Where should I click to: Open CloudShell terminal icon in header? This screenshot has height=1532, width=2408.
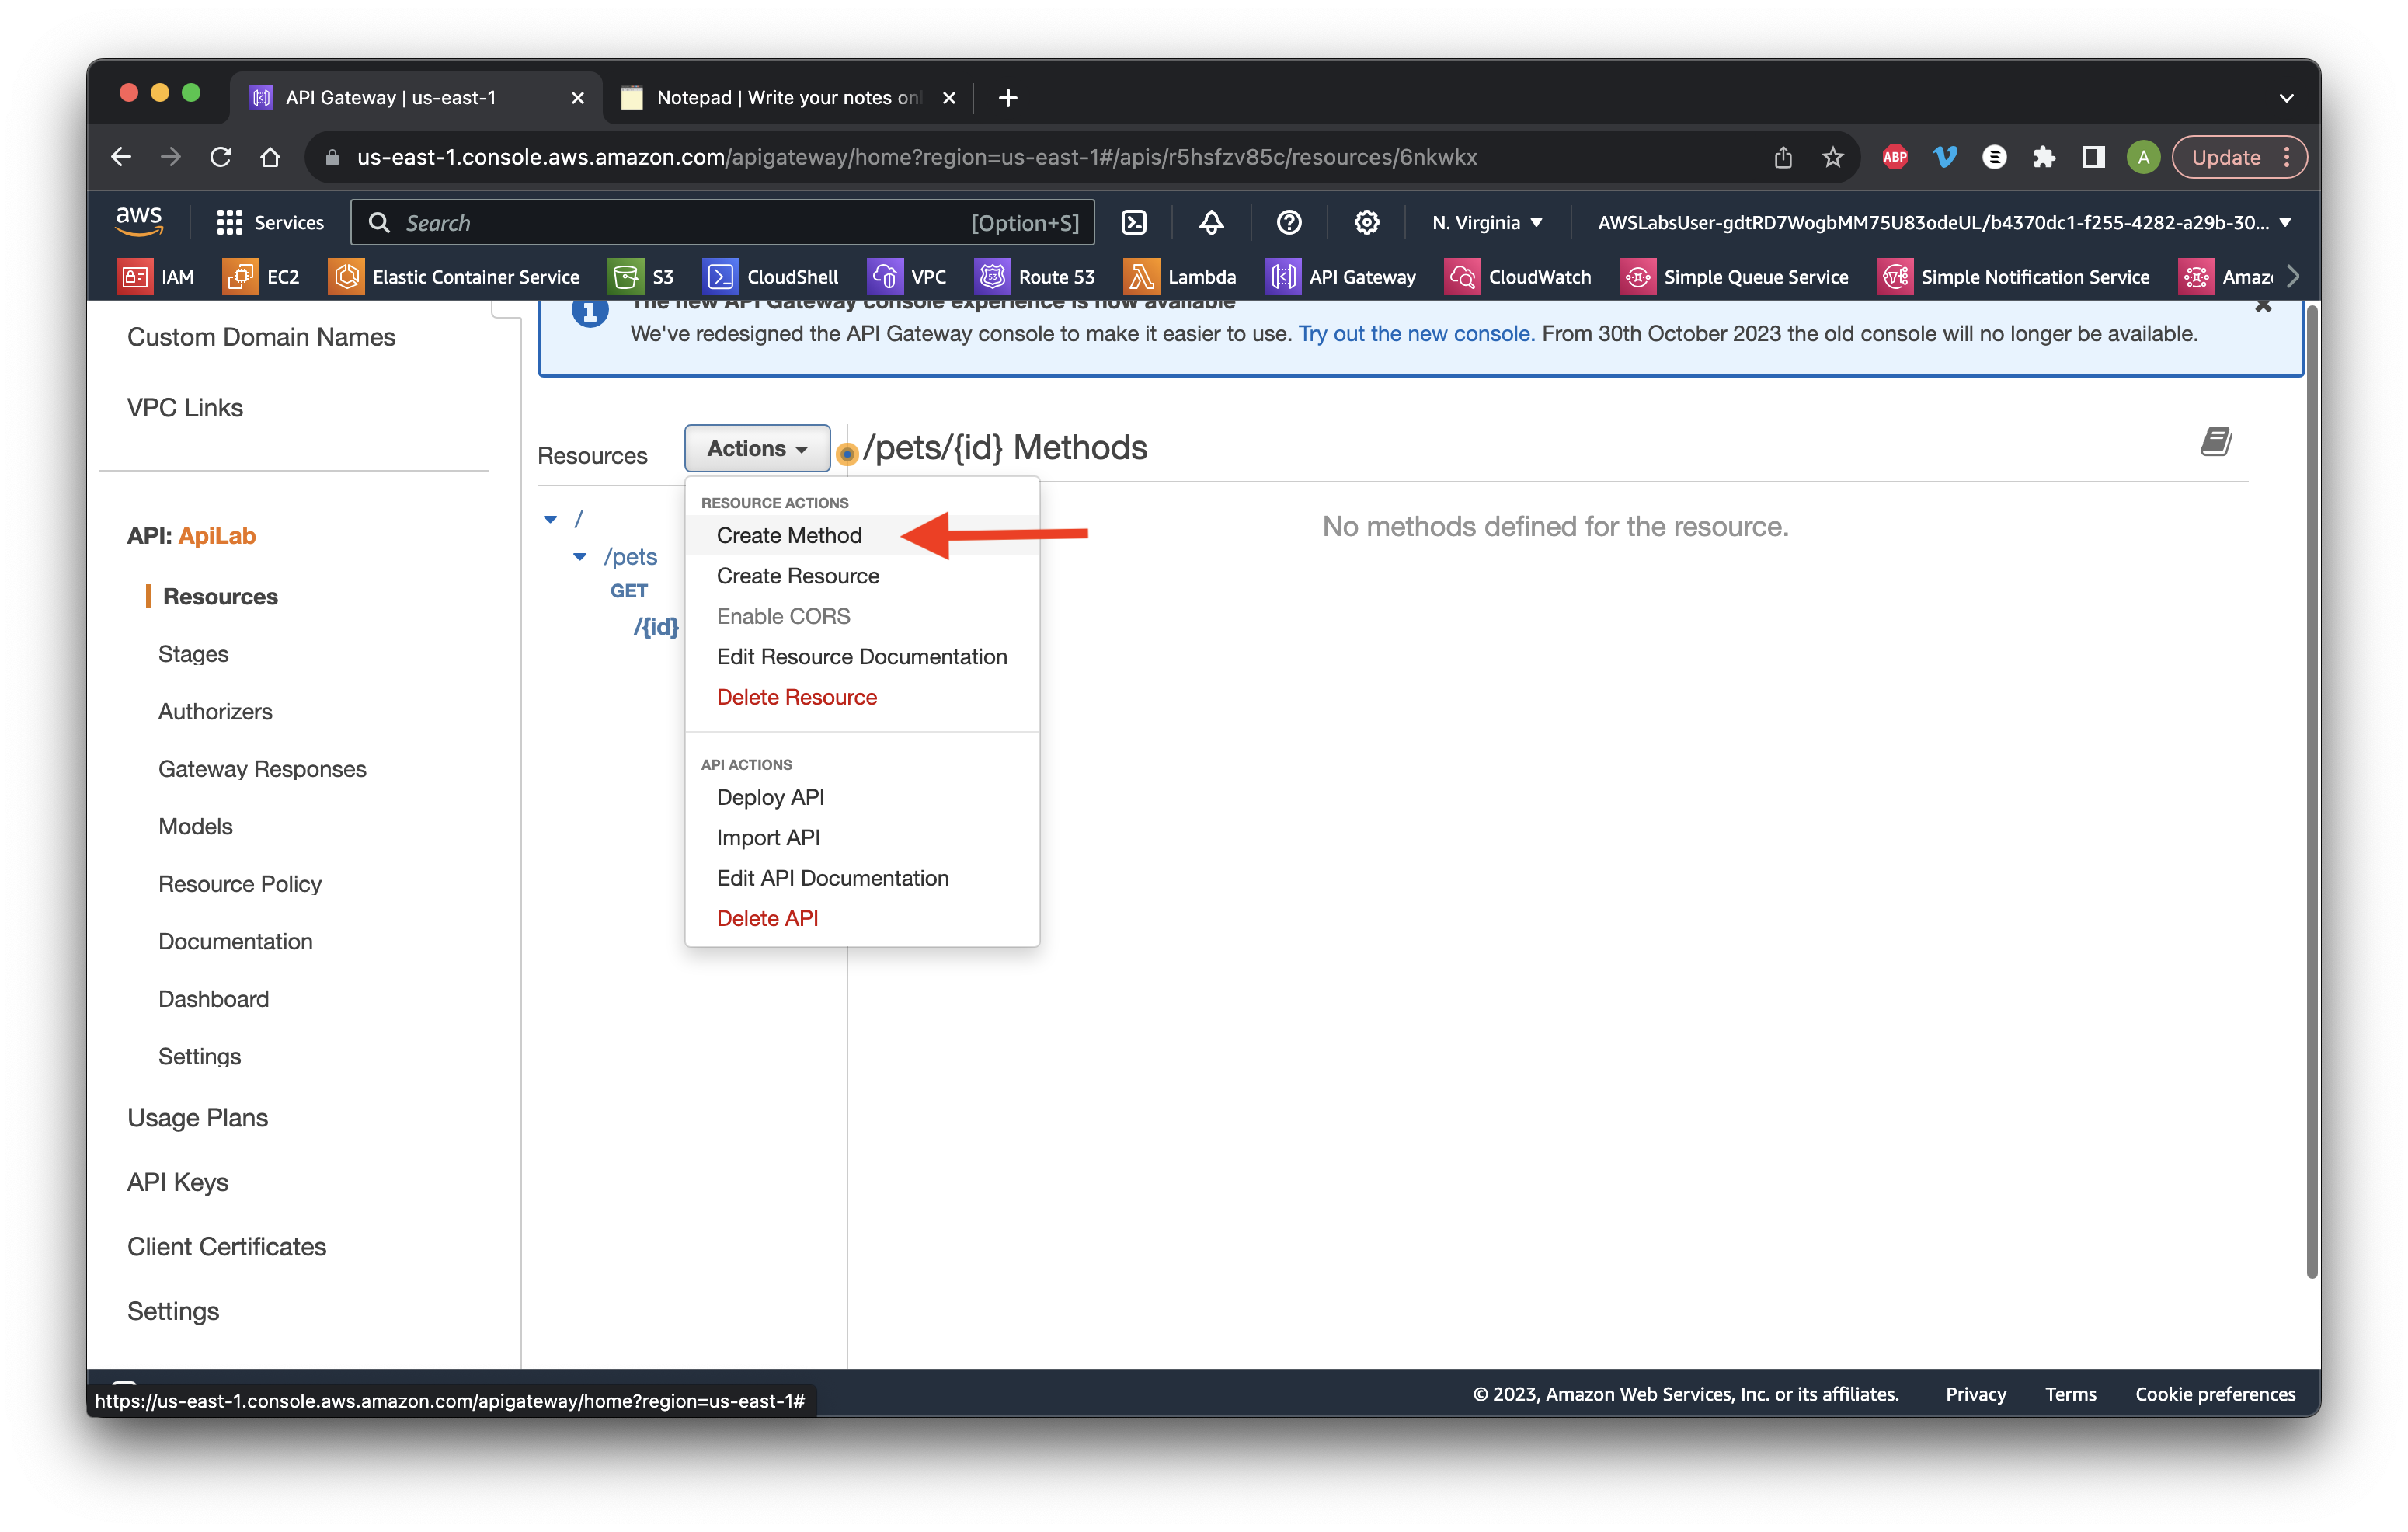1134,222
